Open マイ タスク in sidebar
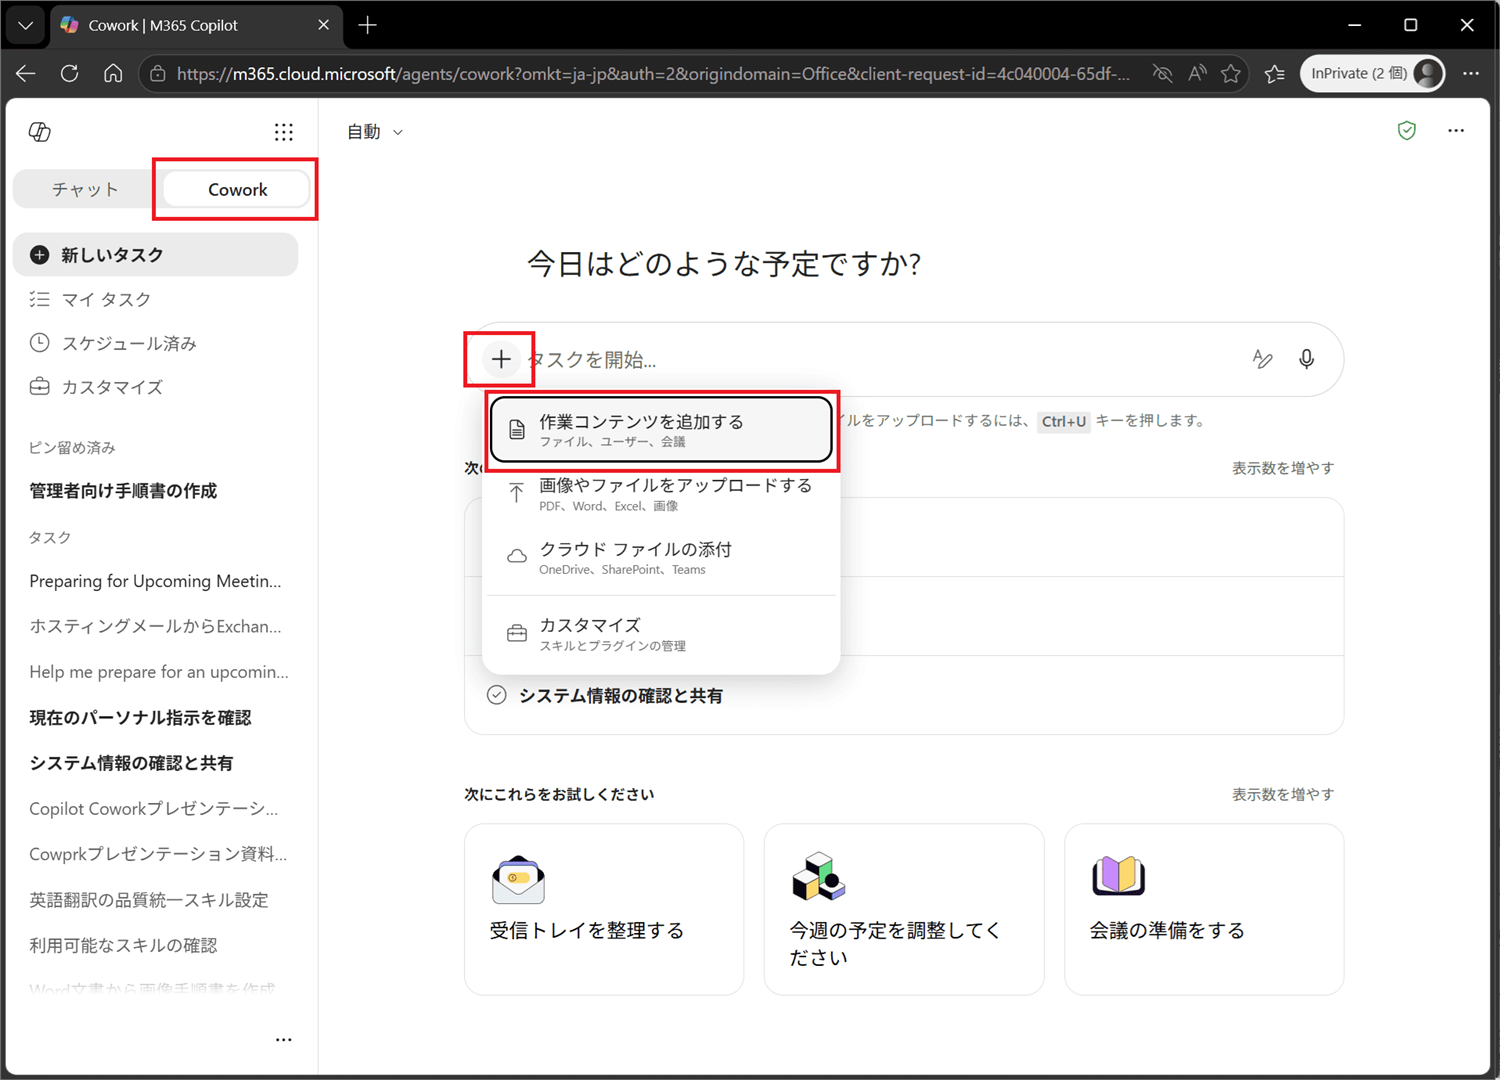 click(156, 299)
